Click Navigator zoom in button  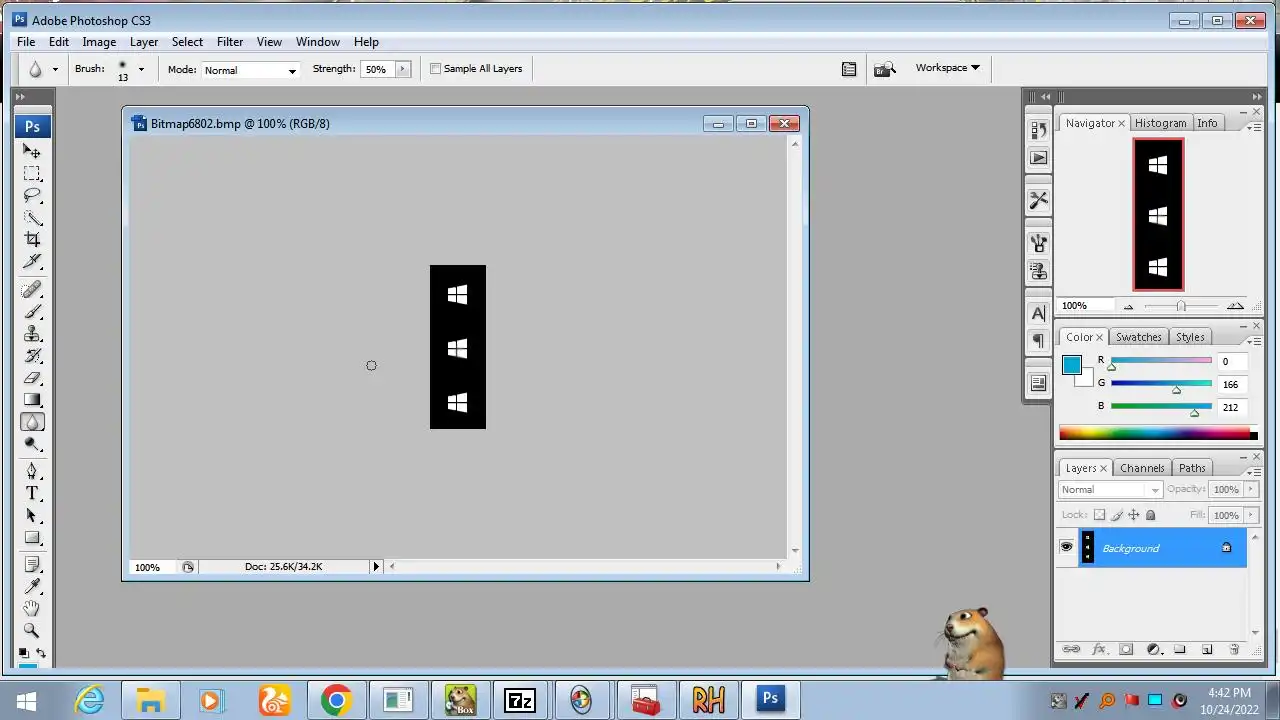[1235, 306]
